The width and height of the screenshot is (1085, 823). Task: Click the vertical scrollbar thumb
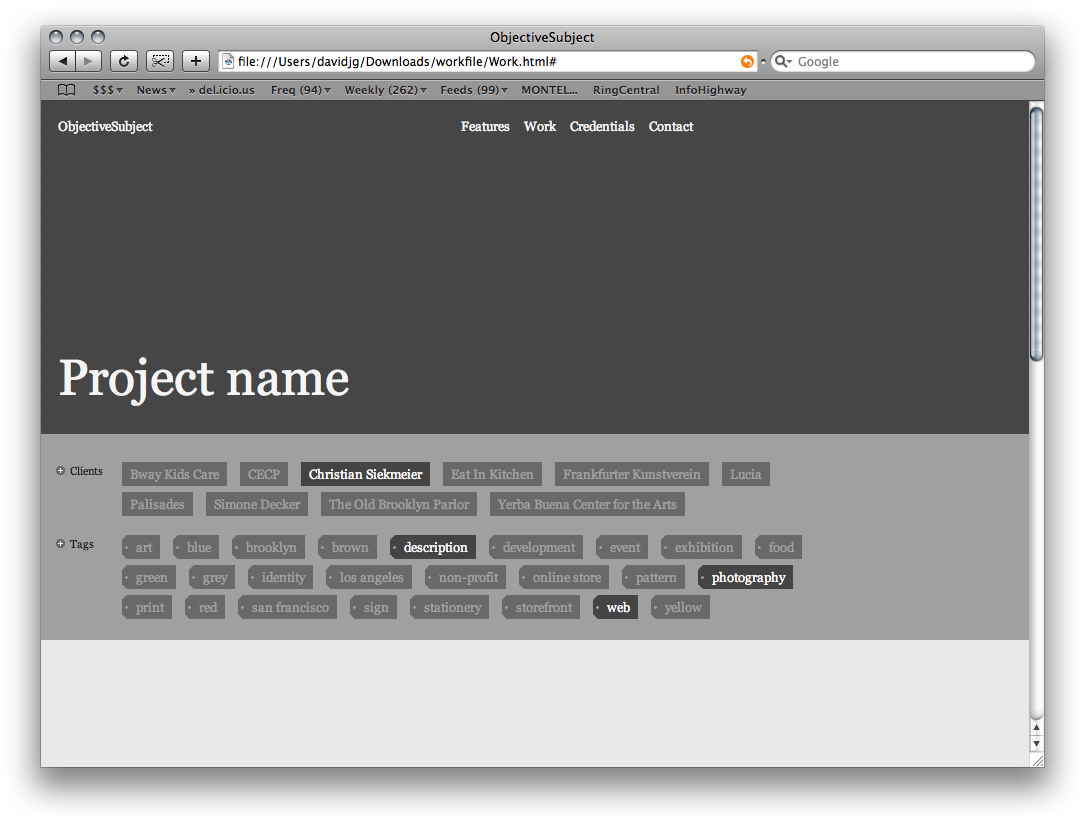pyautogui.click(x=1036, y=234)
